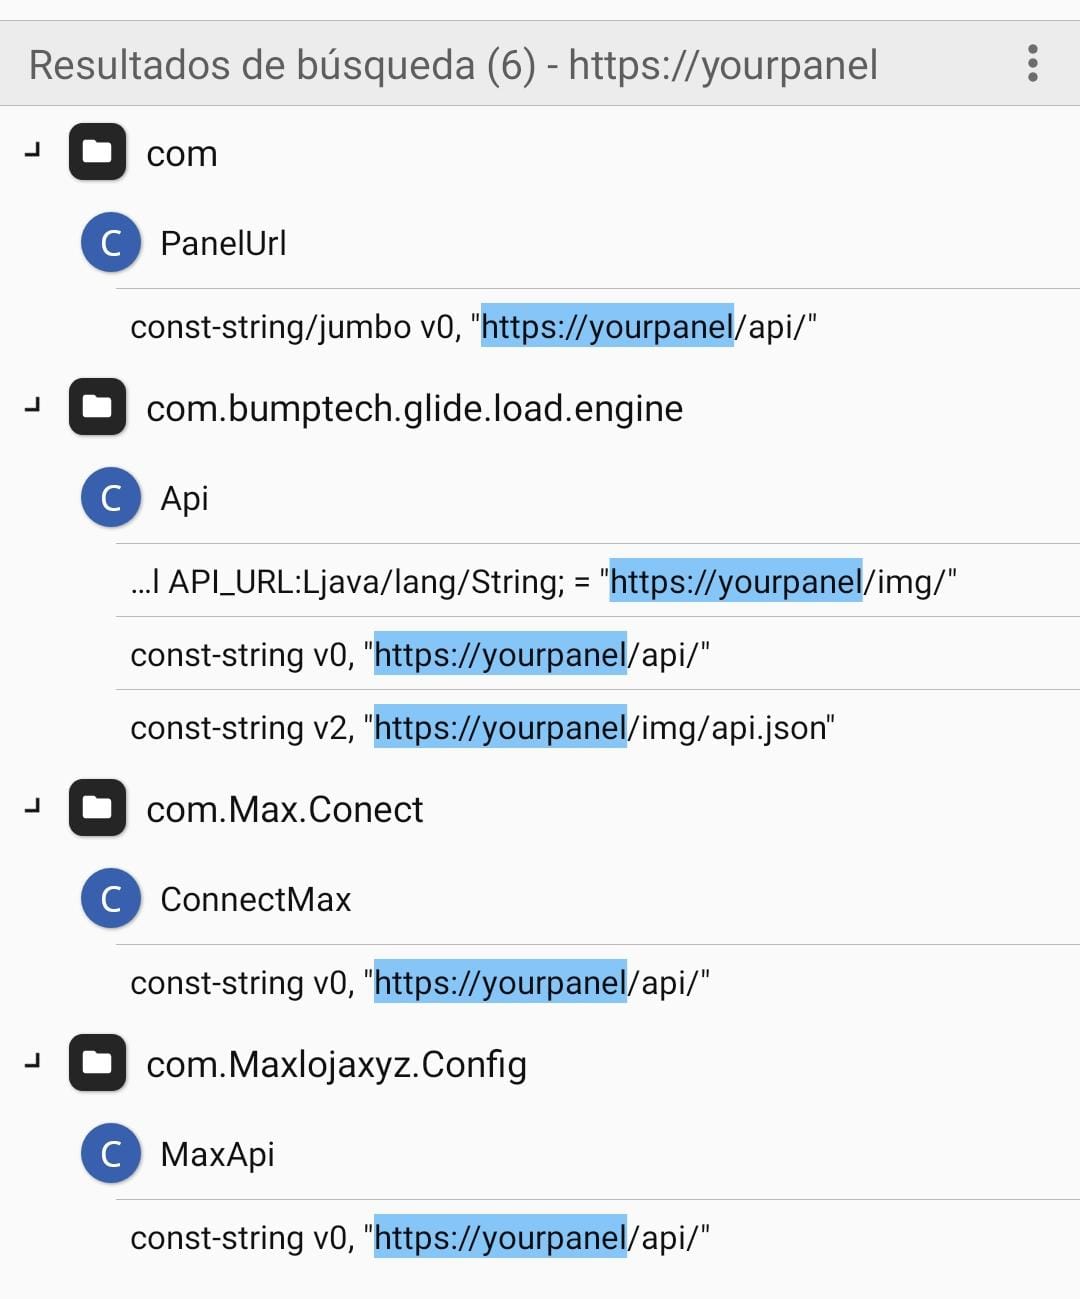
Task: Open the const-string/jumbo result in PanelUrl
Action: point(474,327)
